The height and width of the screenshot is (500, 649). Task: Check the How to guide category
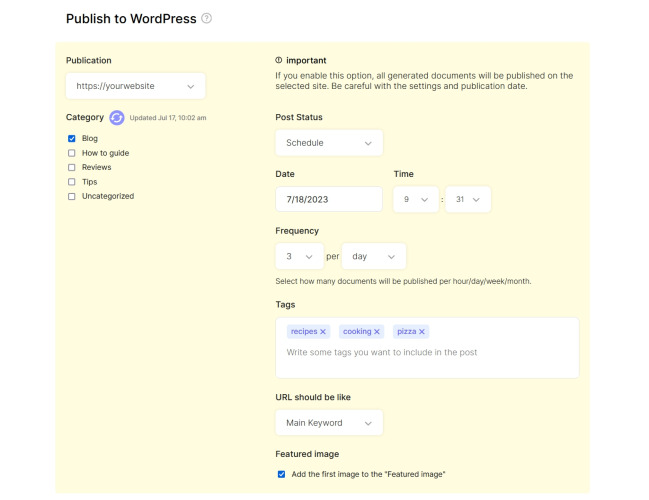click(72, 153)
